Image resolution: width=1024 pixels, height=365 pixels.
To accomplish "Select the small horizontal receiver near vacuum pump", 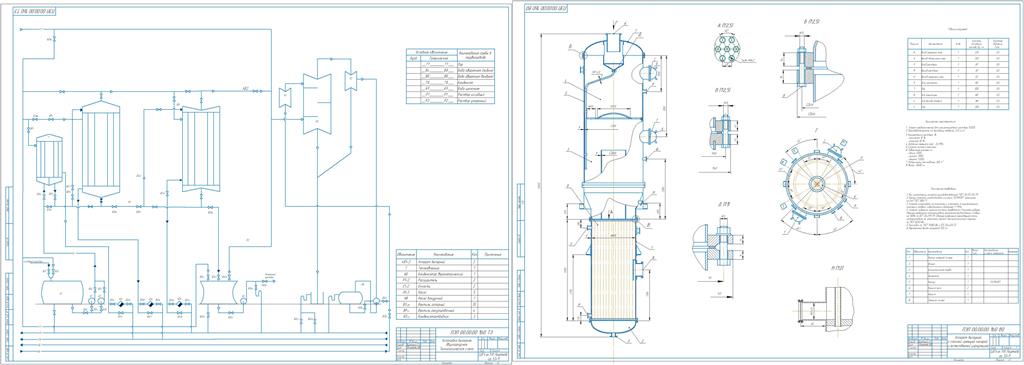I will click(x=345, y=298).
